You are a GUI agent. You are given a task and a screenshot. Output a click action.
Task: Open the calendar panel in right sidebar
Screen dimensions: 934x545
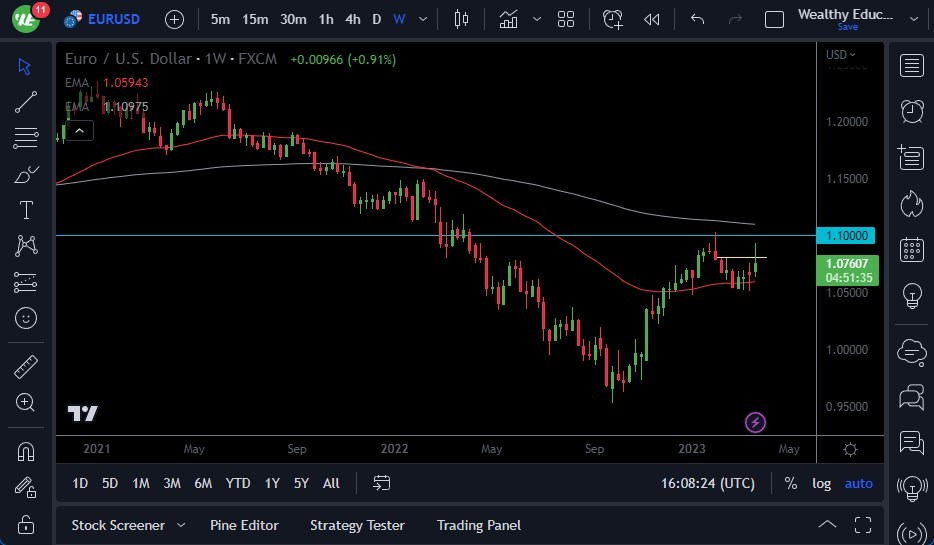click(x=911, y=249)
